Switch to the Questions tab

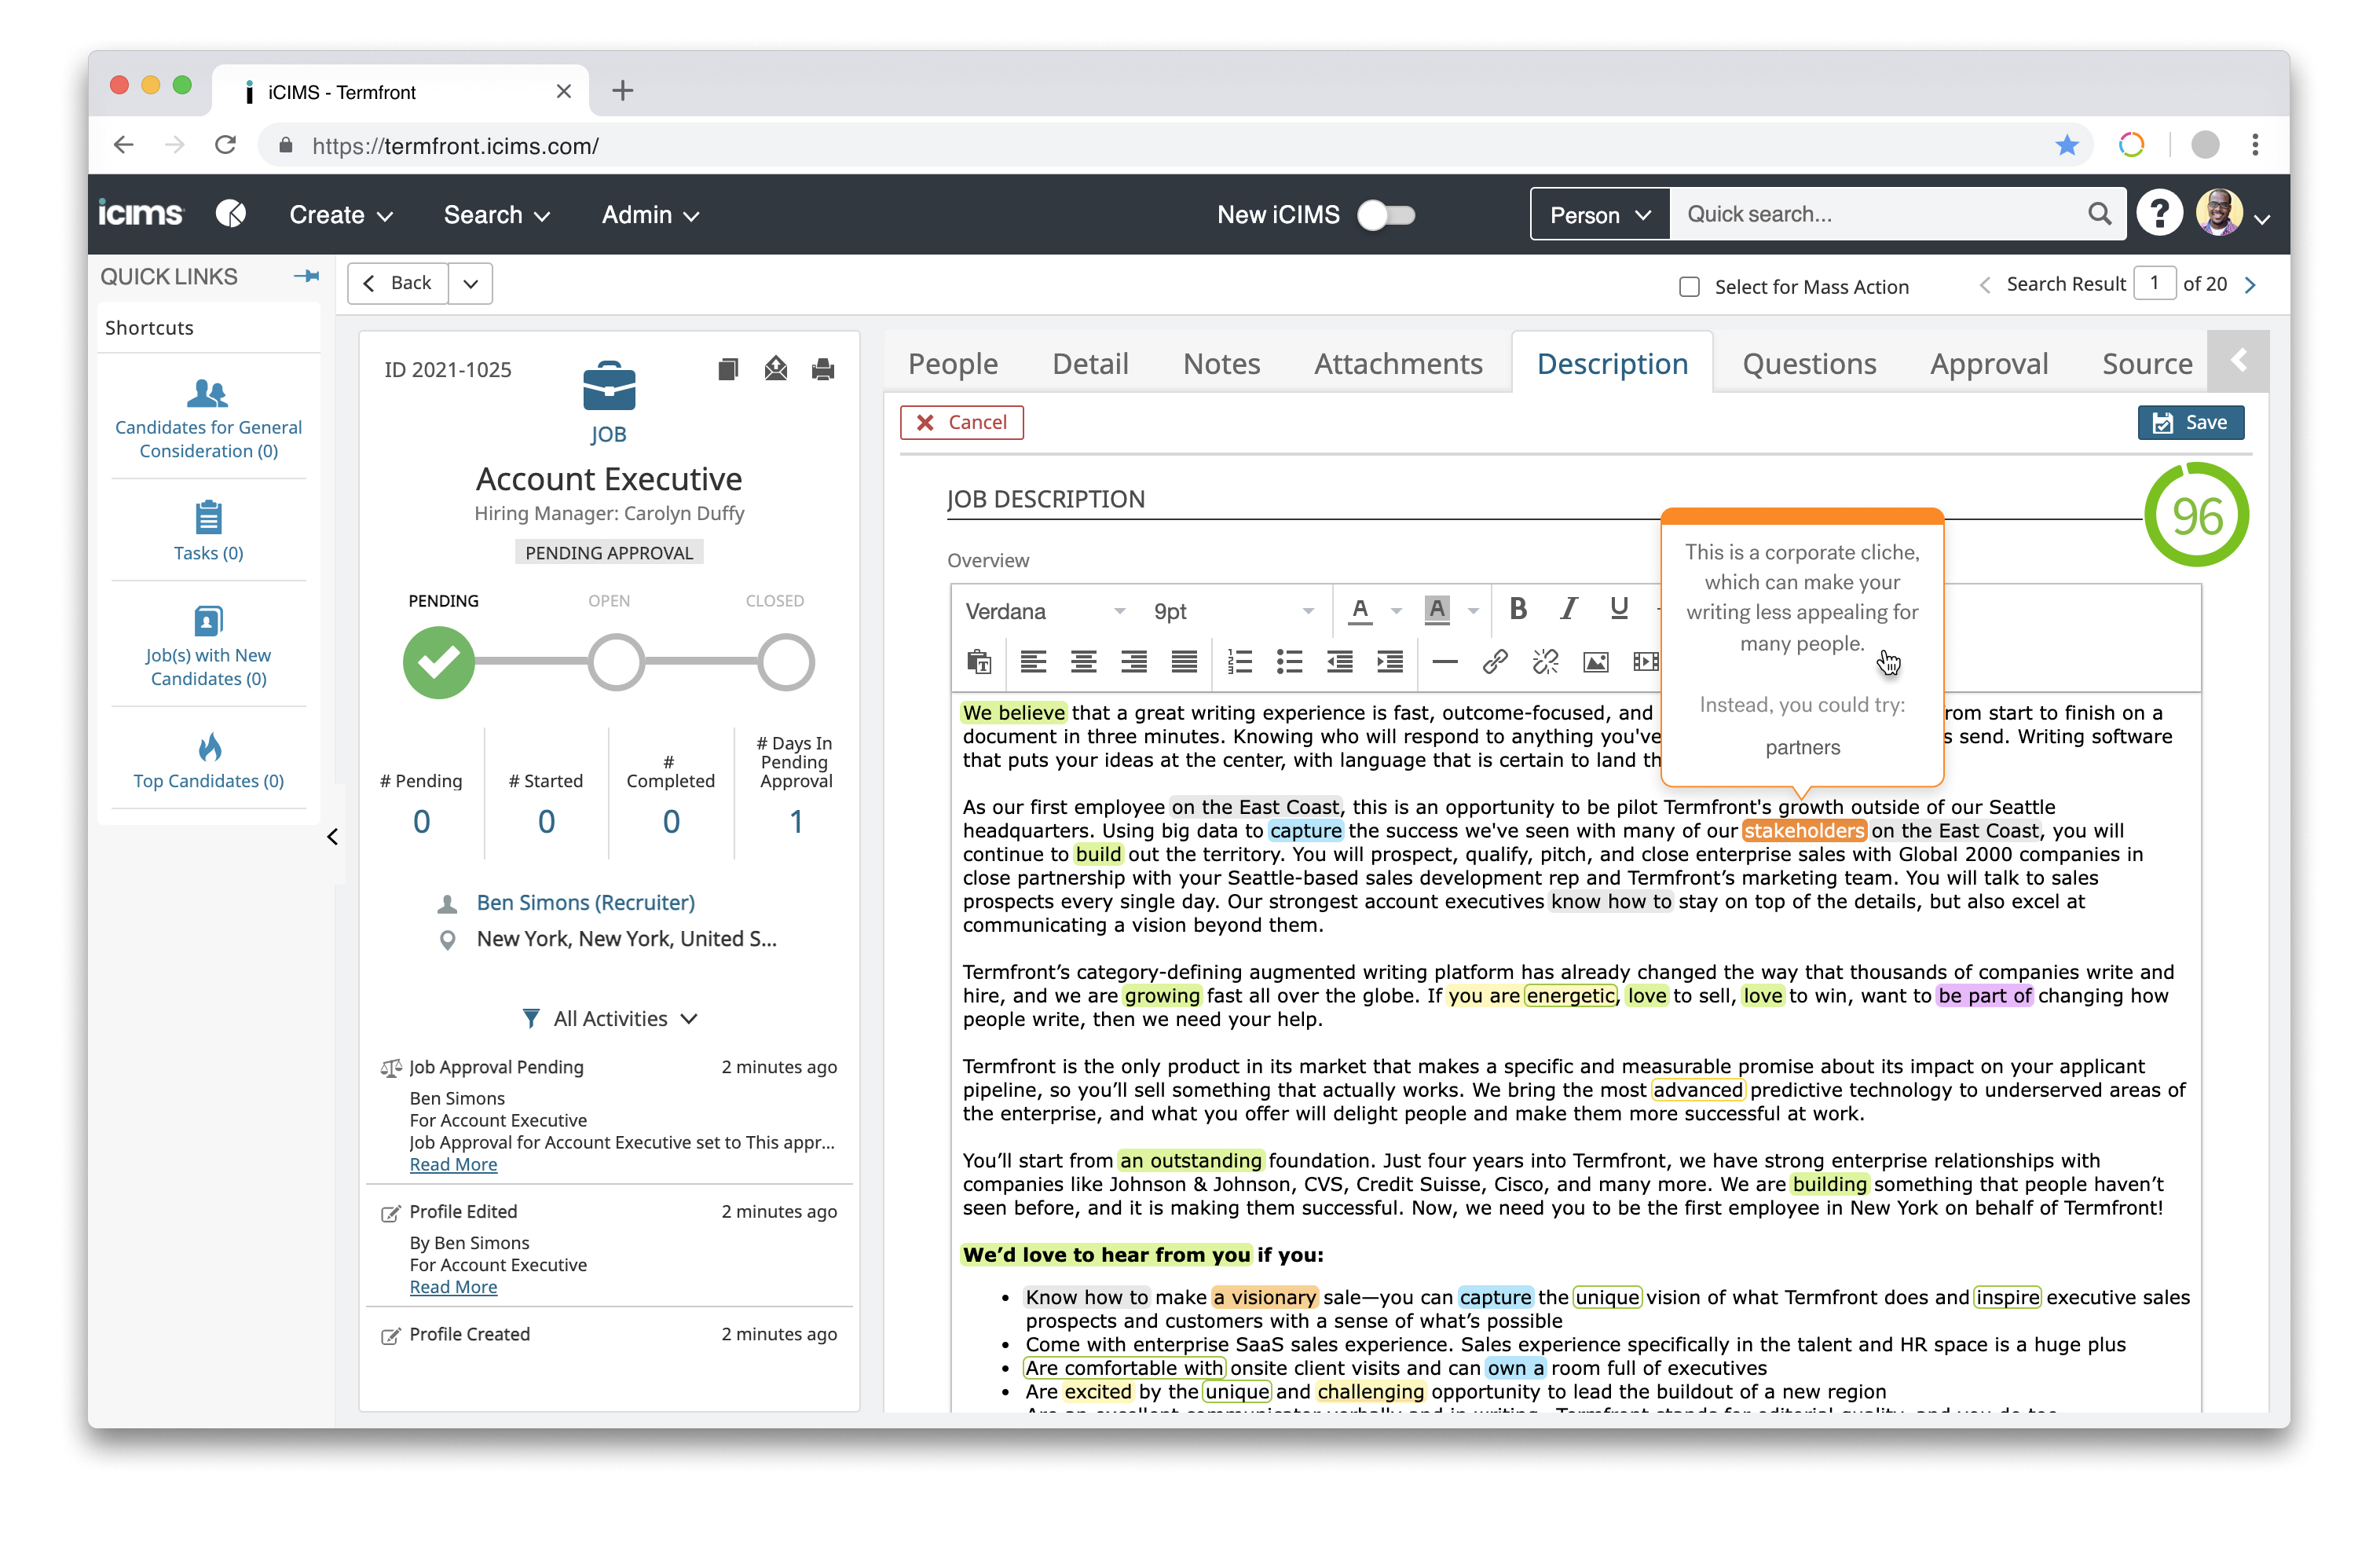(x=1811, y=365)
